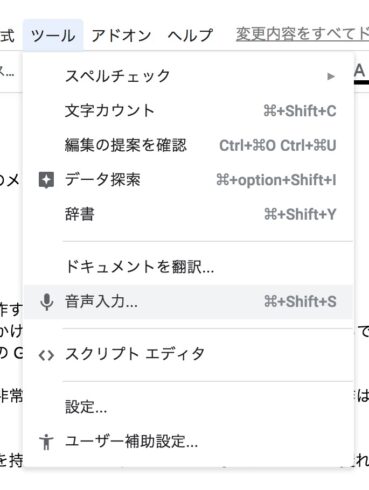Close the ツール menu via its tab

tap(53, 35)
